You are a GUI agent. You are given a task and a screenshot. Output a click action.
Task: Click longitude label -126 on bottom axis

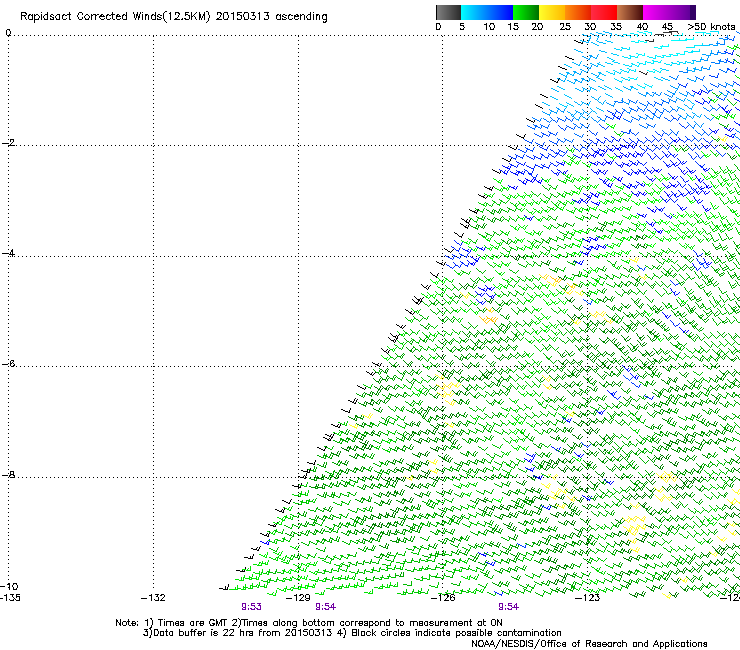[x=443, y=598]
